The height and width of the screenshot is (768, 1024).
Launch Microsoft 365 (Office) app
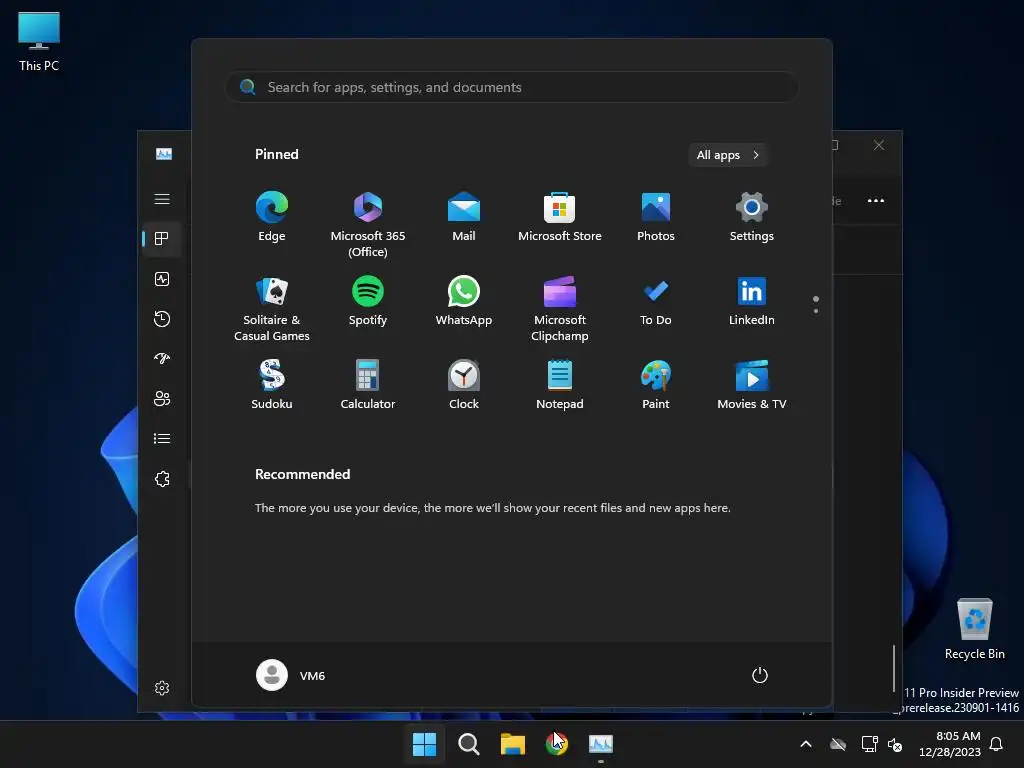pos(368,224)
